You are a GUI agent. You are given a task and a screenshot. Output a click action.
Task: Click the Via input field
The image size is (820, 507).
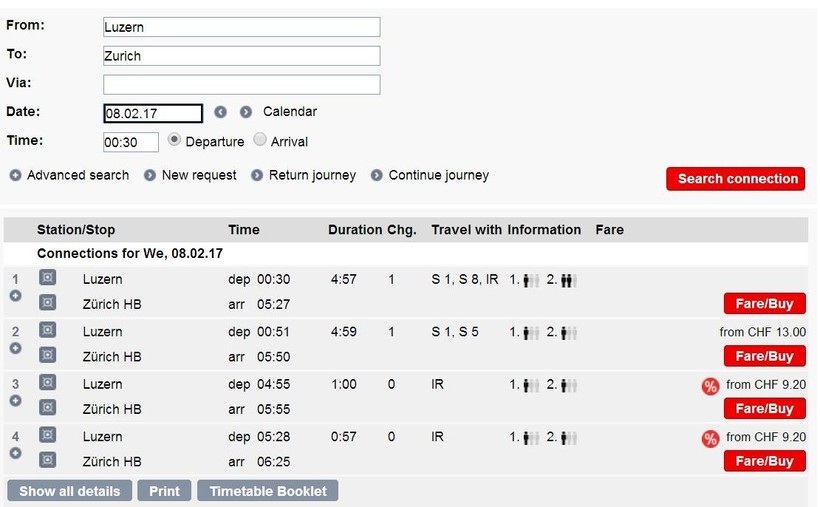(x=241, y=84)
